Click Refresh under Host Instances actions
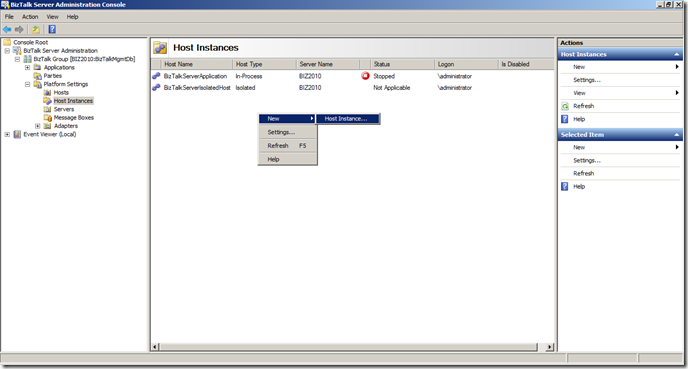Viewport: 688px width, 369px height. (583, 106)
